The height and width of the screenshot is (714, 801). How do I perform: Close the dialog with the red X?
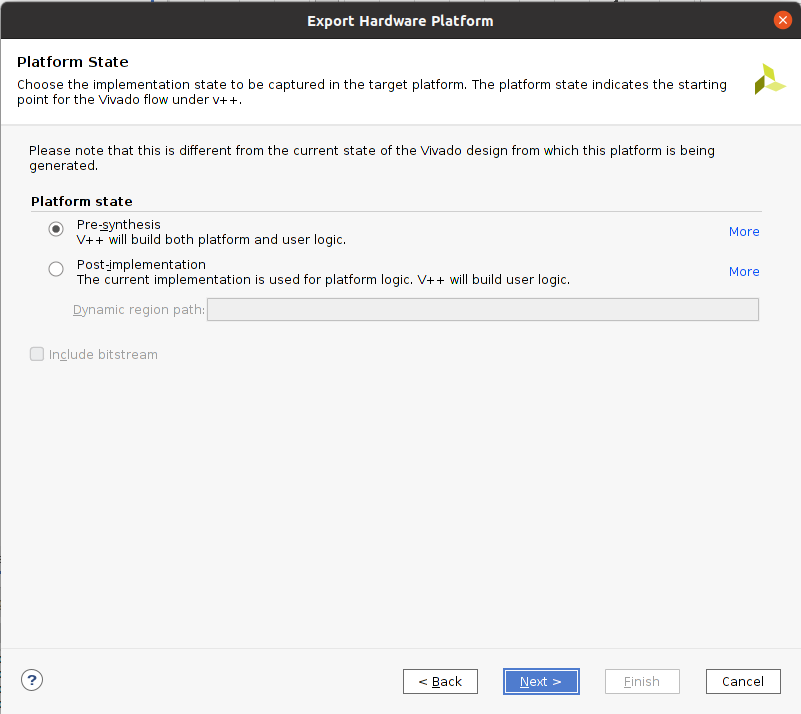(x=783, y=20)
